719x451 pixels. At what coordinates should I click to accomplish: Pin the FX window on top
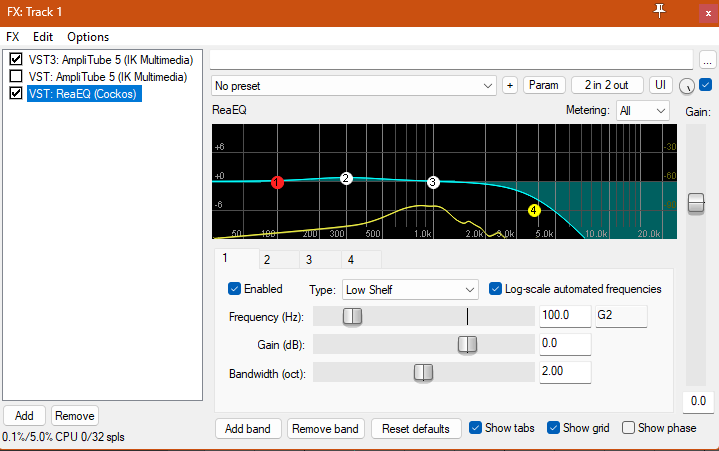658,10
